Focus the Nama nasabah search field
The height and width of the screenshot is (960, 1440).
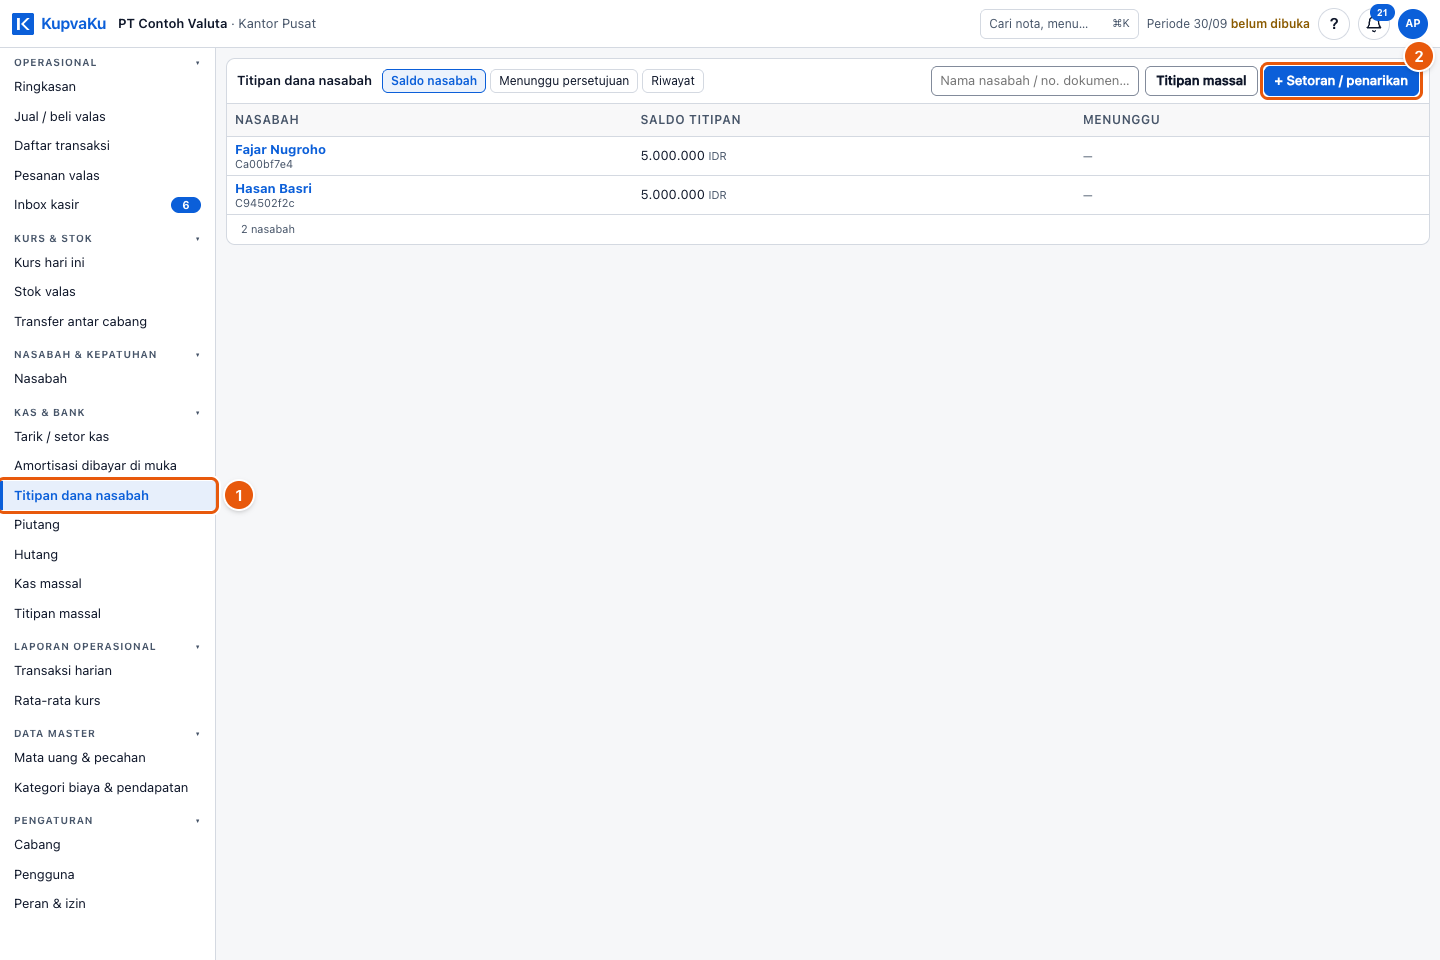(x=1035, y=81)
